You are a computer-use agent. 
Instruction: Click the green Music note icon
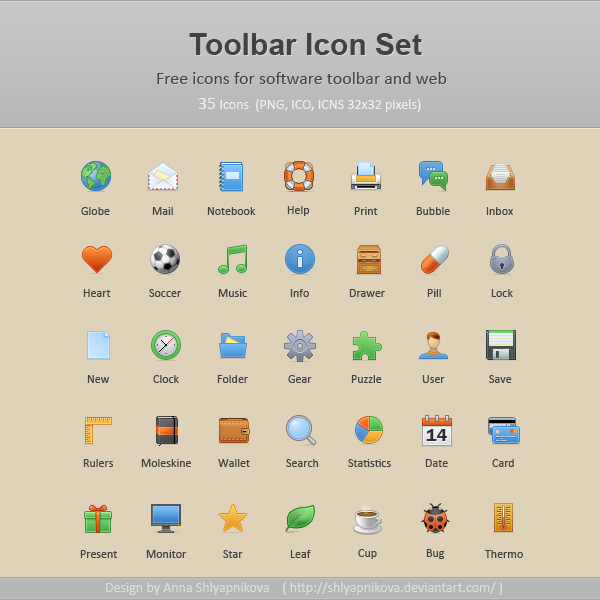[x=232, y=259]
